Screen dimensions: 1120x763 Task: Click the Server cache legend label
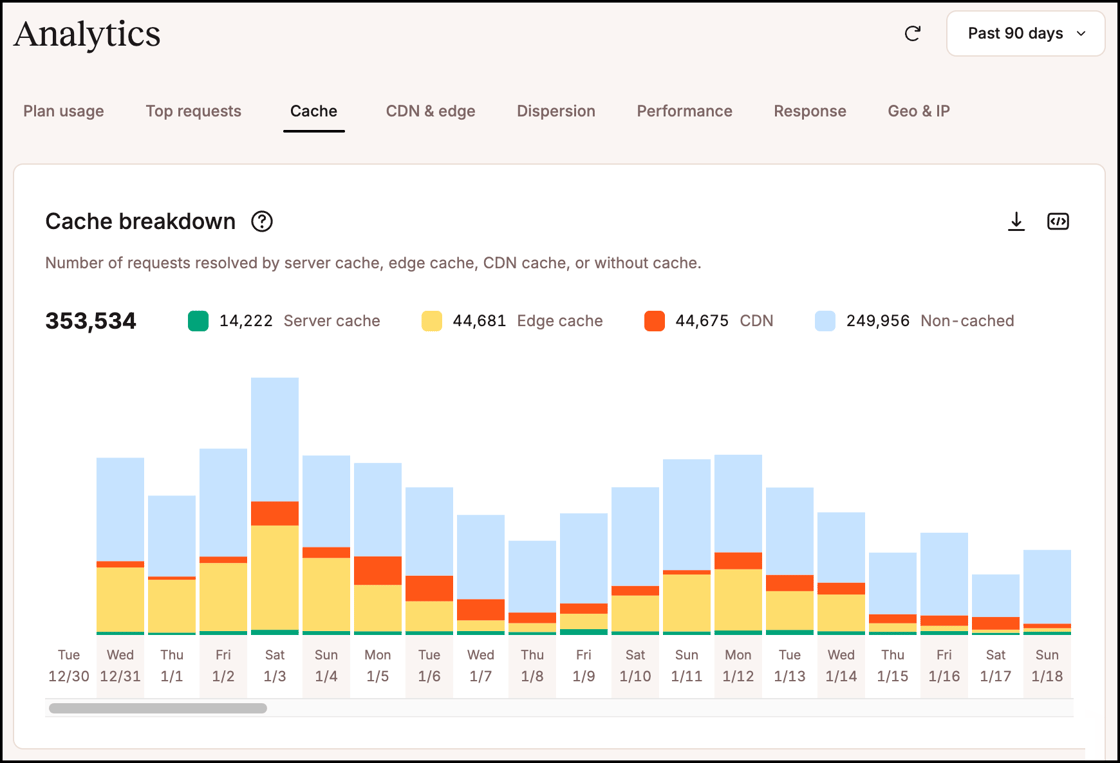tap(331, 321)
